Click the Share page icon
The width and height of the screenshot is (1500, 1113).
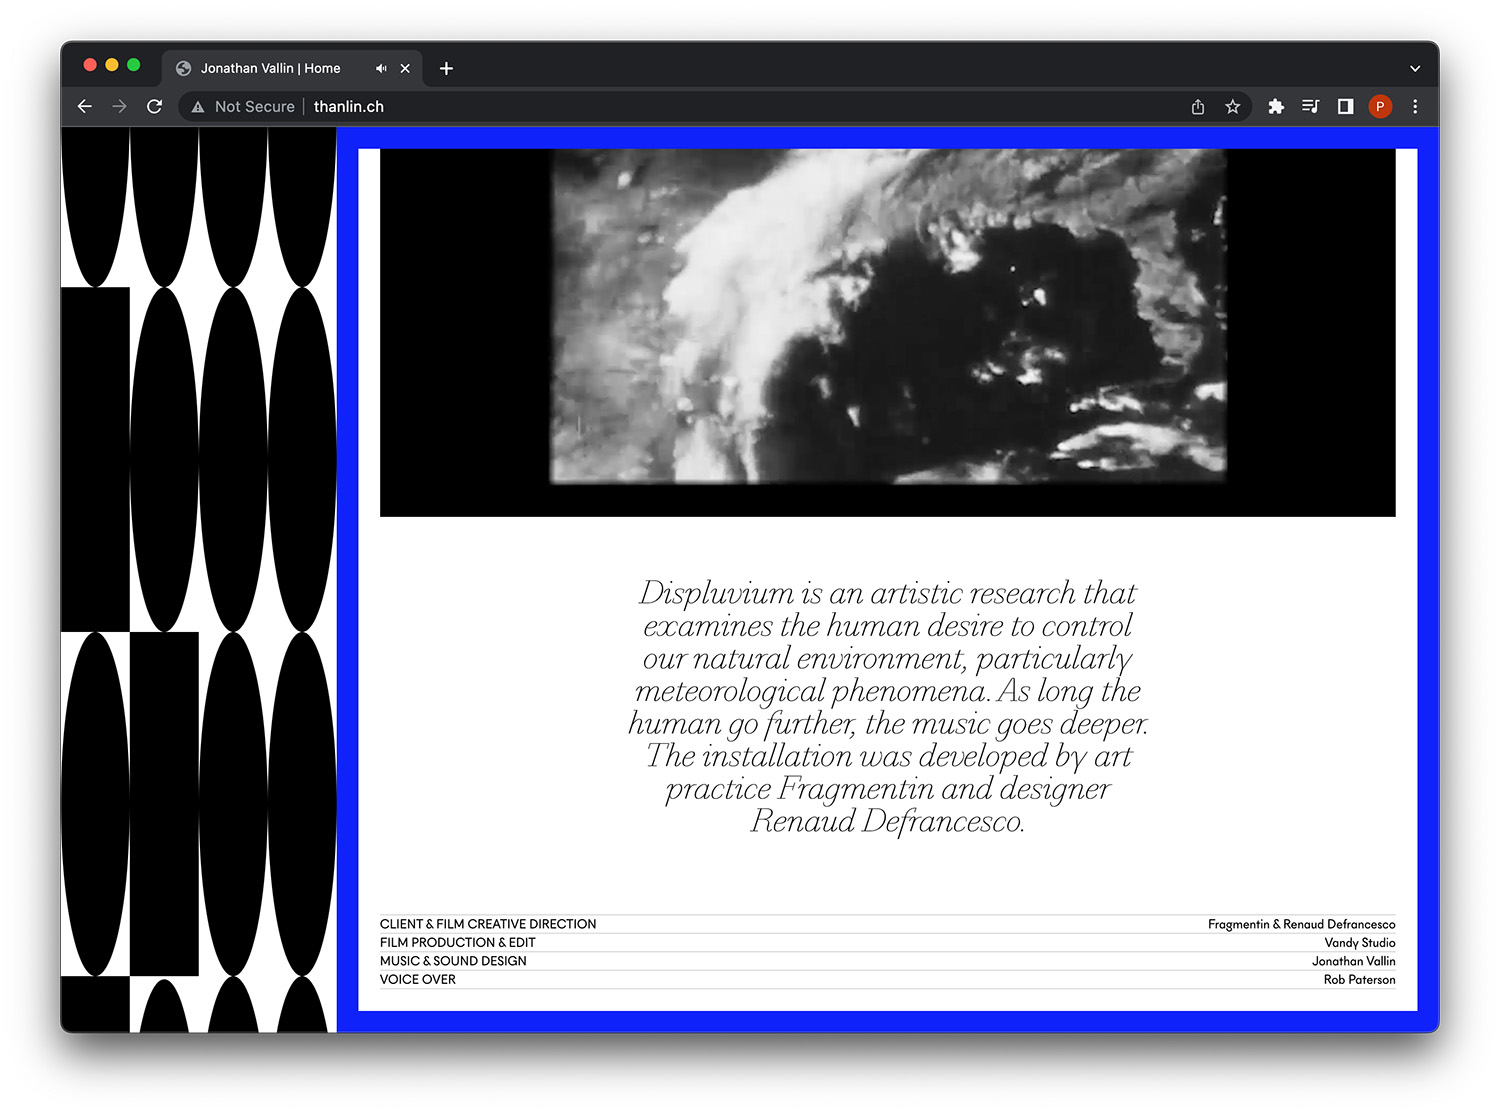[x=1197, y=107]
